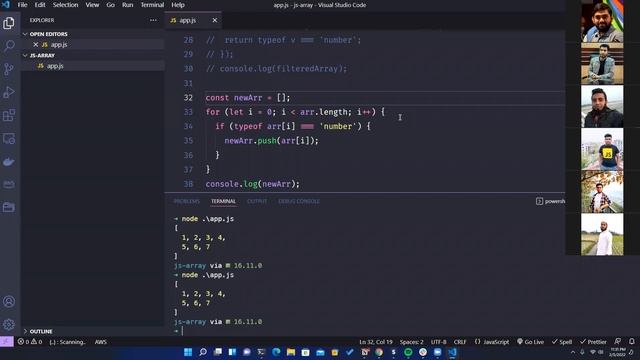Open the Remote Explorer view
640x360 pixels.
(x=9, y=139)
